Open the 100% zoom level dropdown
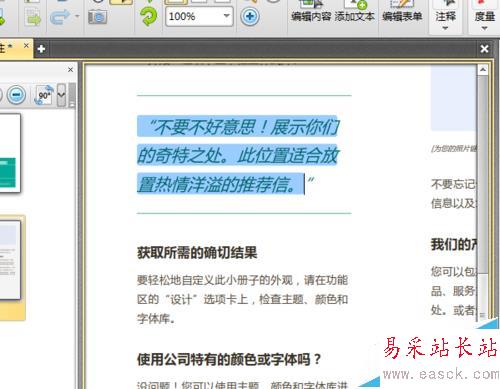 (x=227, y=16)
